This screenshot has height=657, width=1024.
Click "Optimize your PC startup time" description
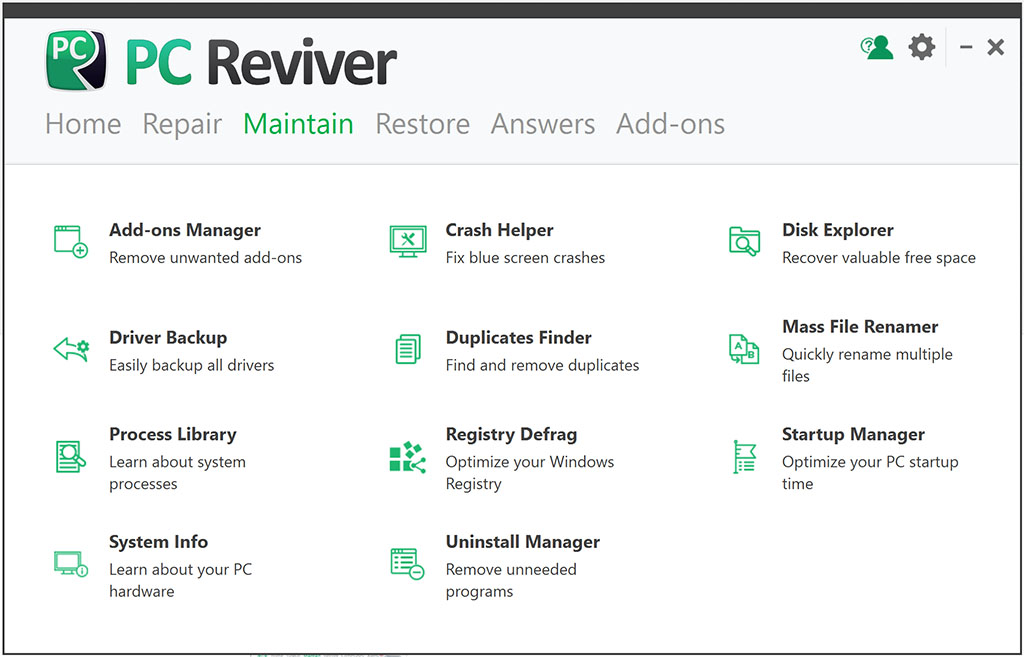[x=871, y=473]
